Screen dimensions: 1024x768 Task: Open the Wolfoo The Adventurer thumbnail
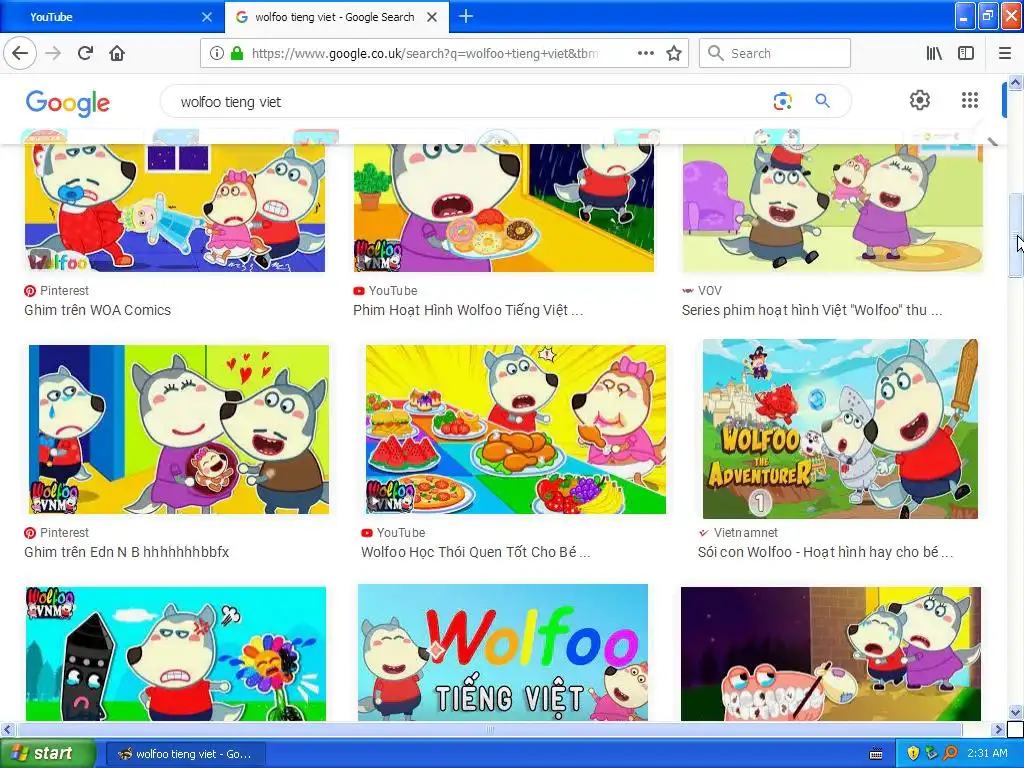tap(840, 428)
